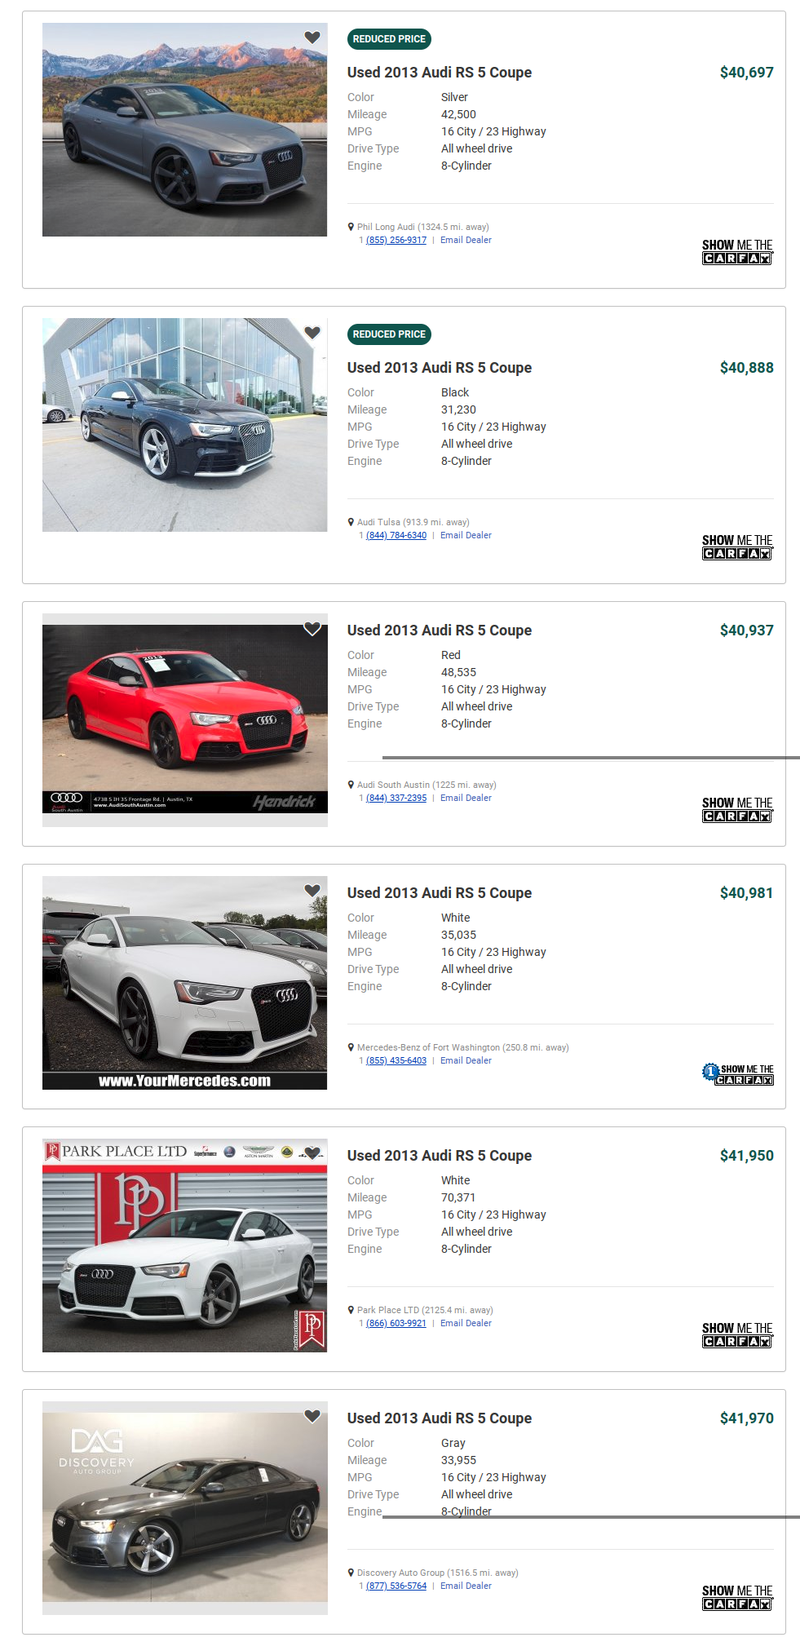Screen dimensions: 800x1646
Task: Click the location marker beside Park Place LTD
Action: tap(351, 1310)
